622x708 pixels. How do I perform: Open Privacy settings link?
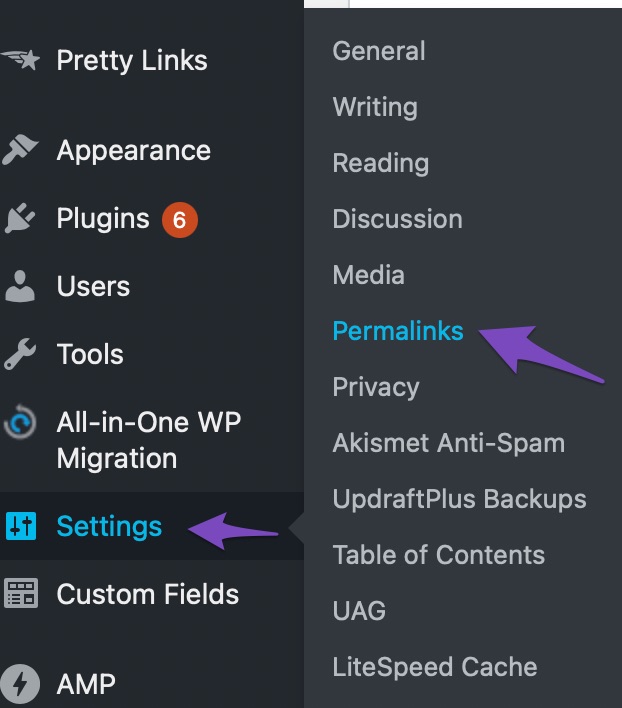(376, 387)
